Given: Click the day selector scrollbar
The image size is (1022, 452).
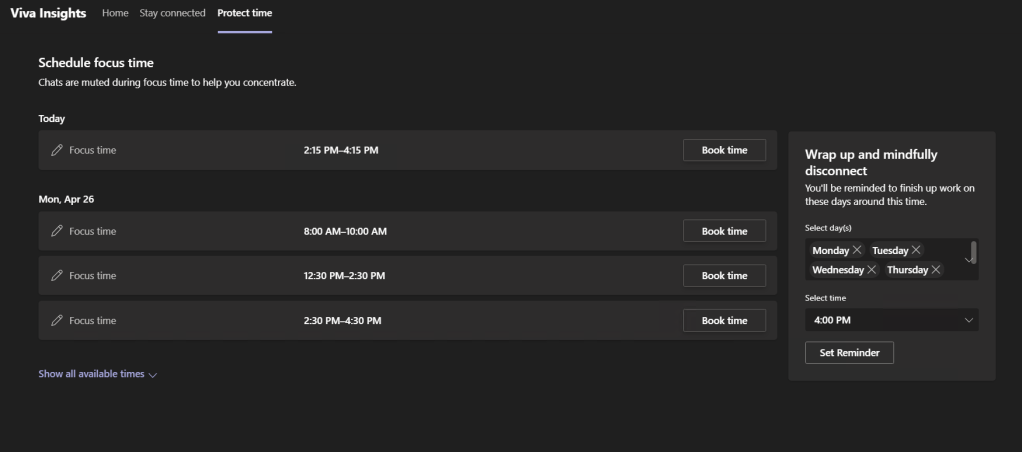Looking at the screenshot, I should tap(974, 250).
